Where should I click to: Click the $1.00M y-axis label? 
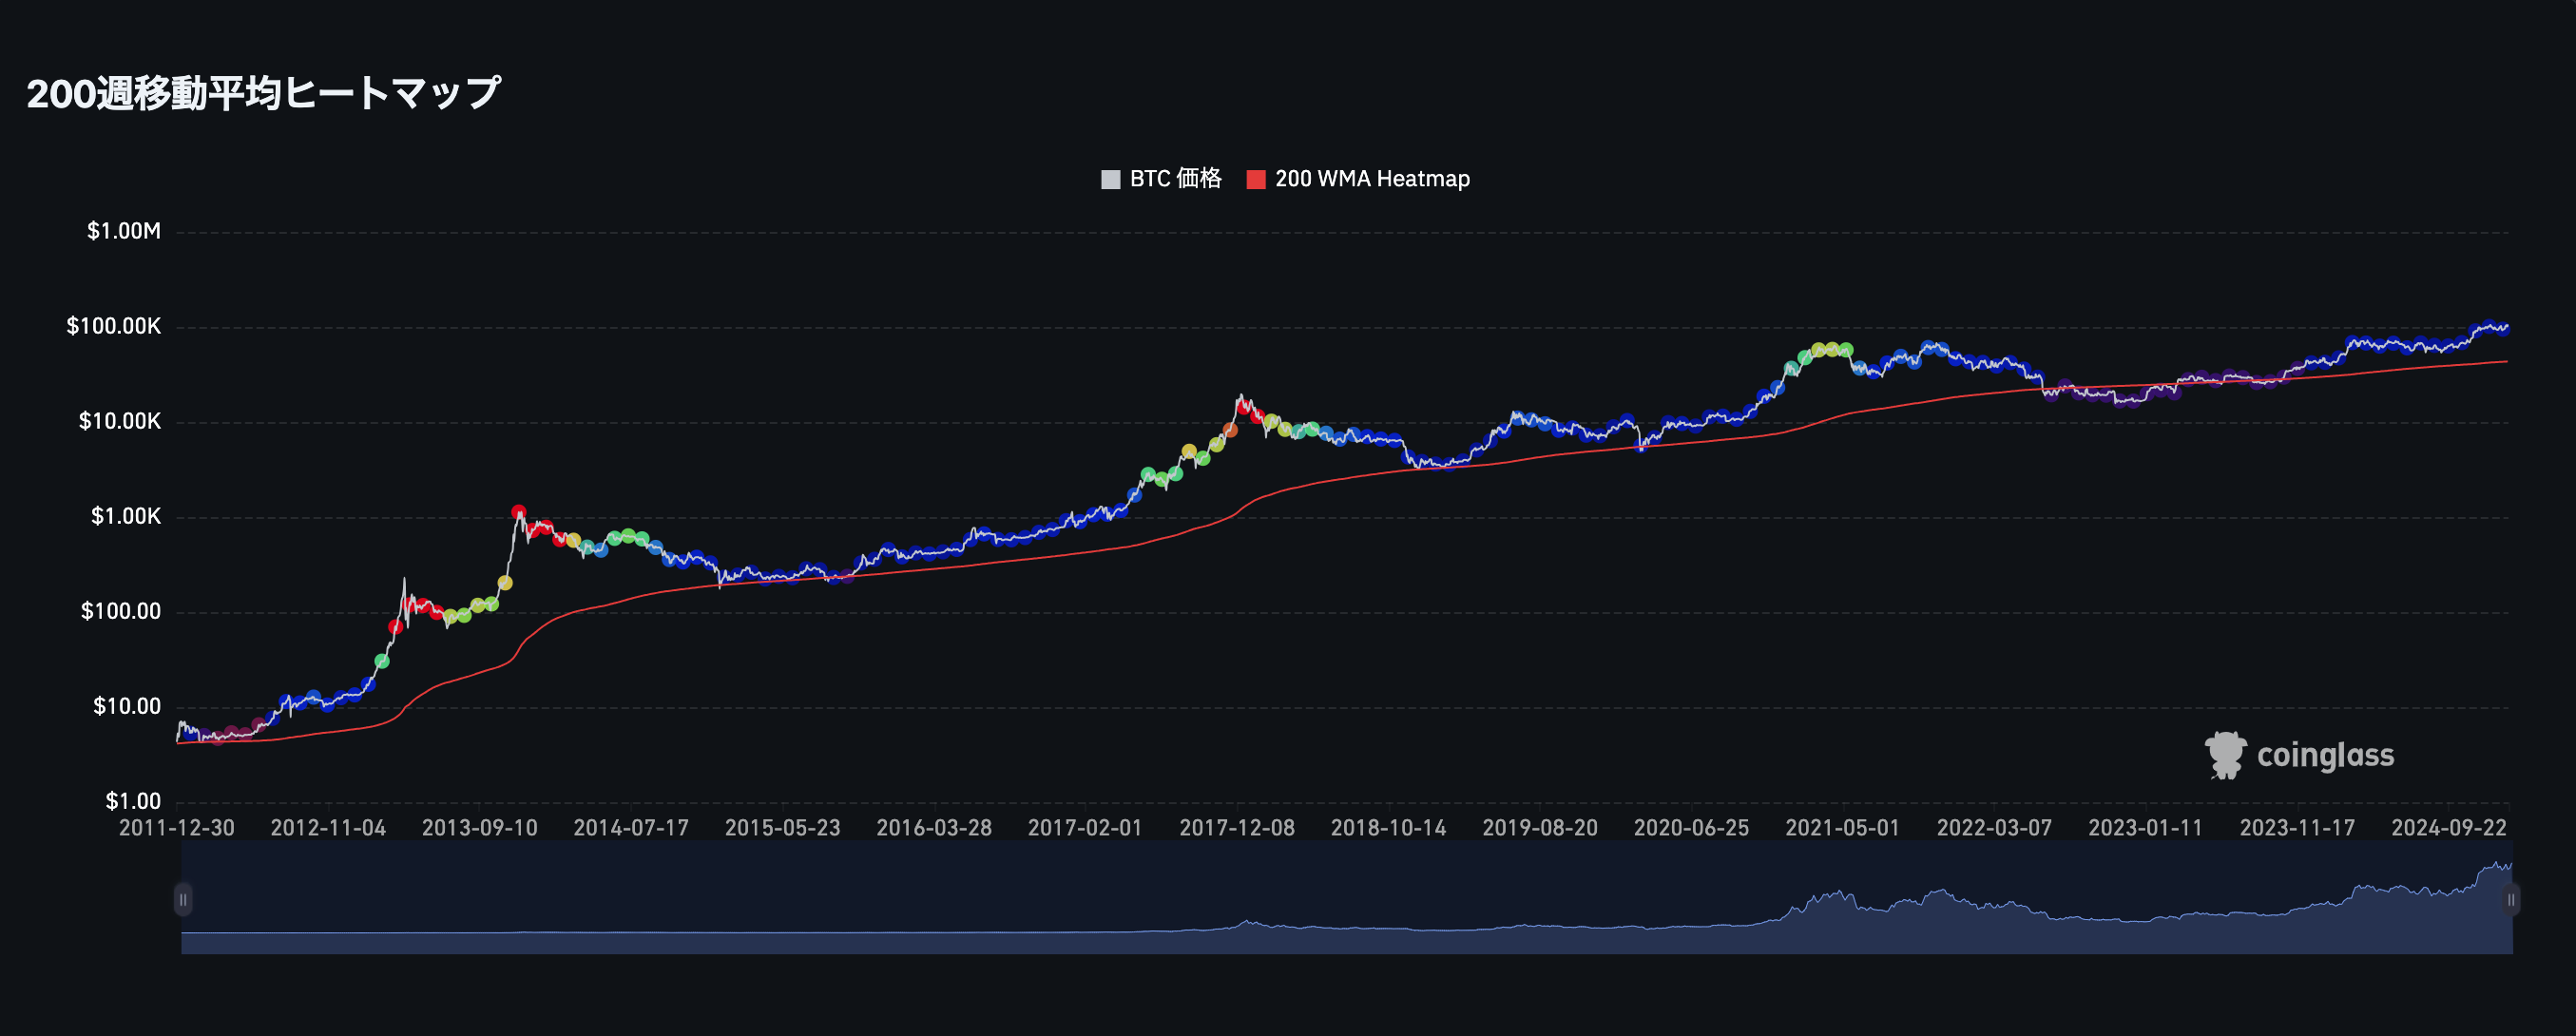[x=123, y=231]
